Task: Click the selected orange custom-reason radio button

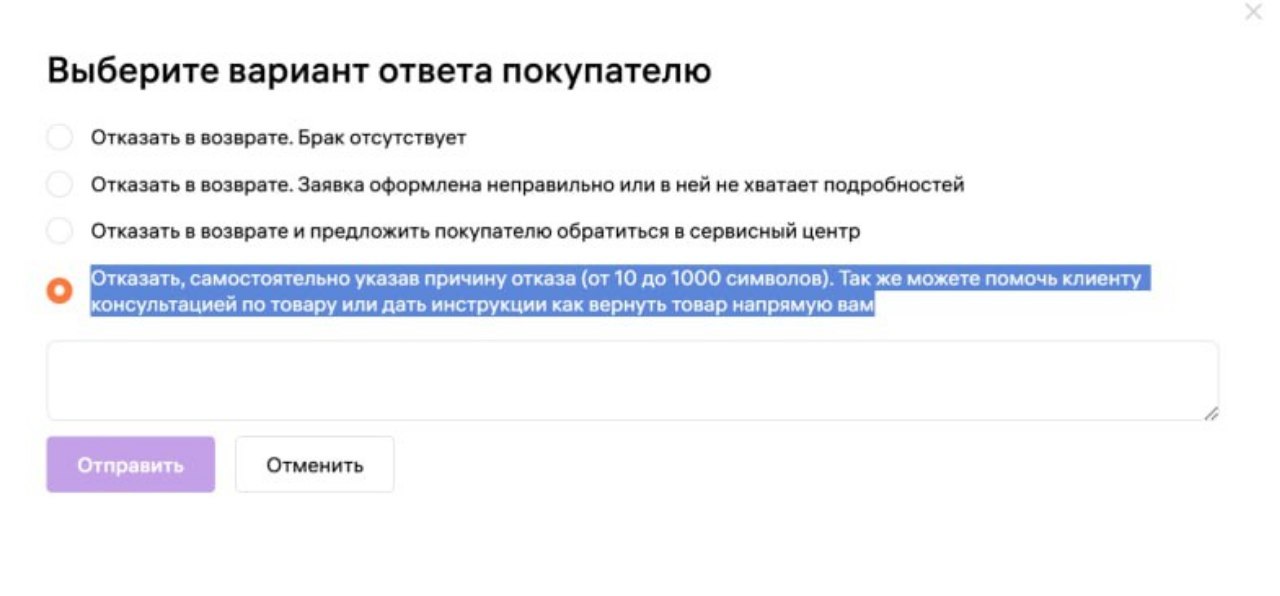Action: coord(60,291)
